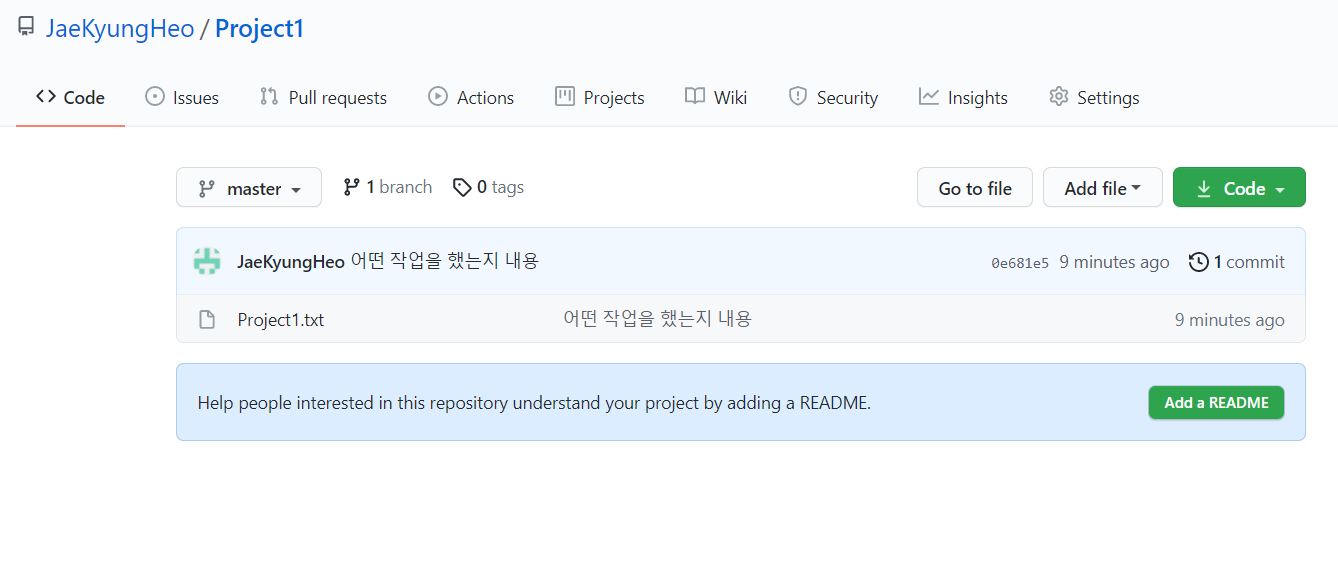Click the Go to file button

pos(975,187)
